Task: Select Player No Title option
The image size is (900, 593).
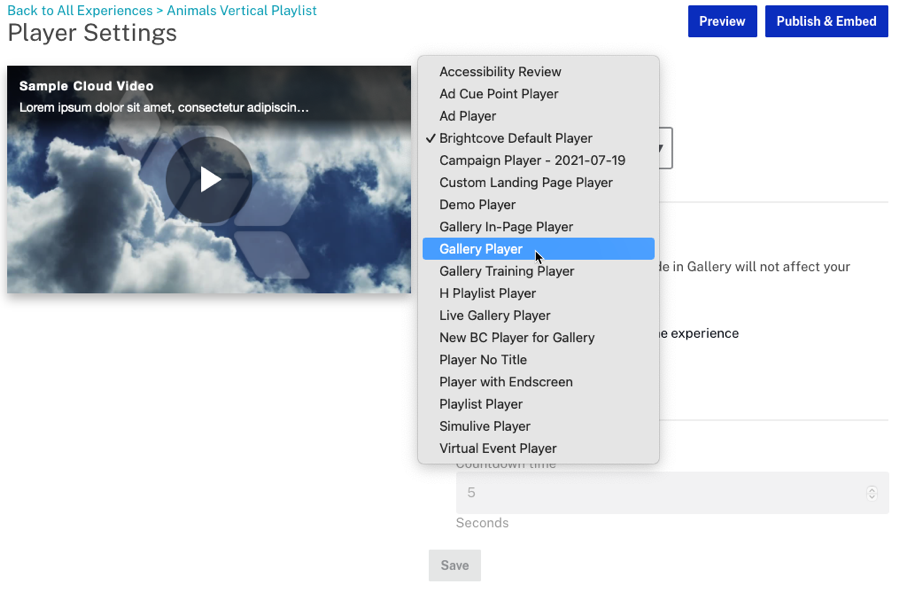Action: (x=538, y=360)
